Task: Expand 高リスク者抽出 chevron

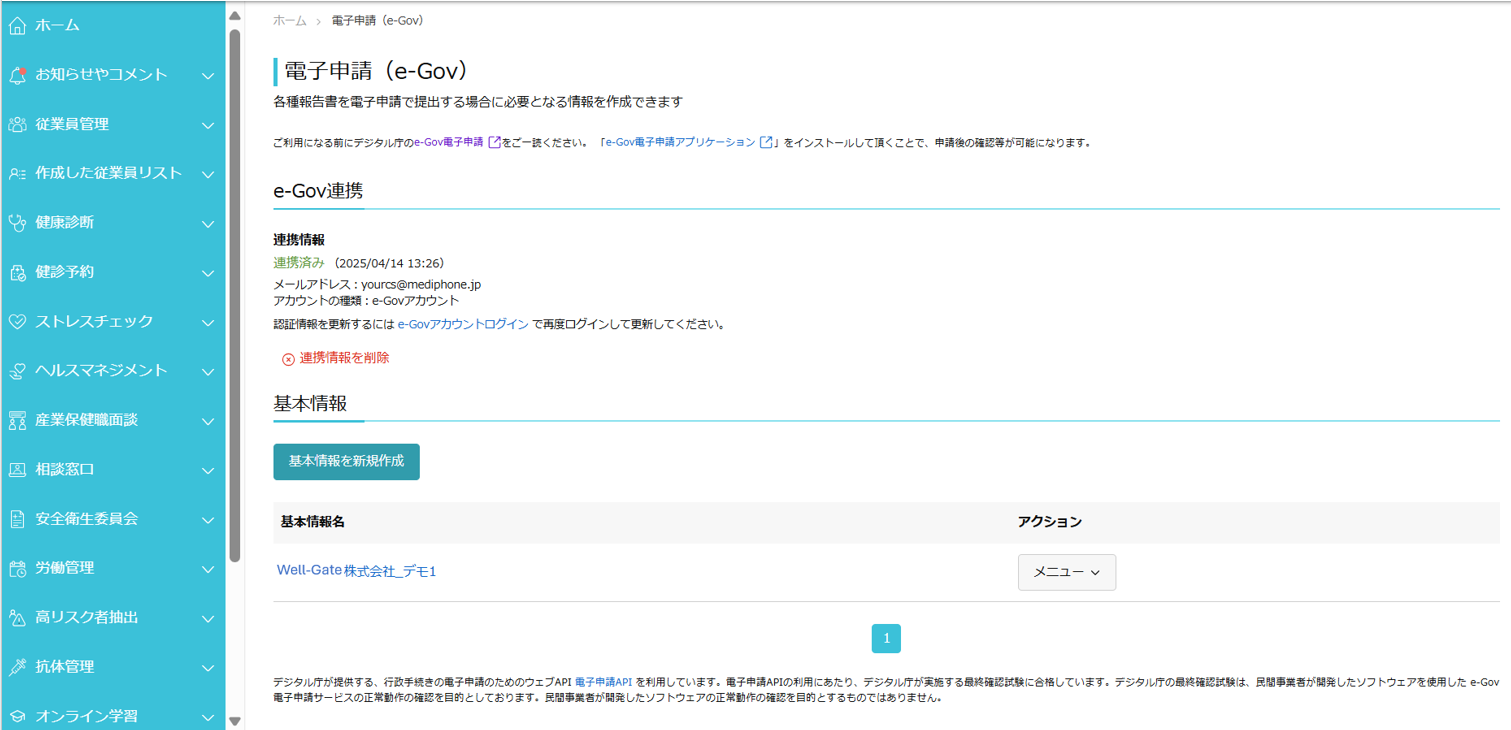Action: 208,619
